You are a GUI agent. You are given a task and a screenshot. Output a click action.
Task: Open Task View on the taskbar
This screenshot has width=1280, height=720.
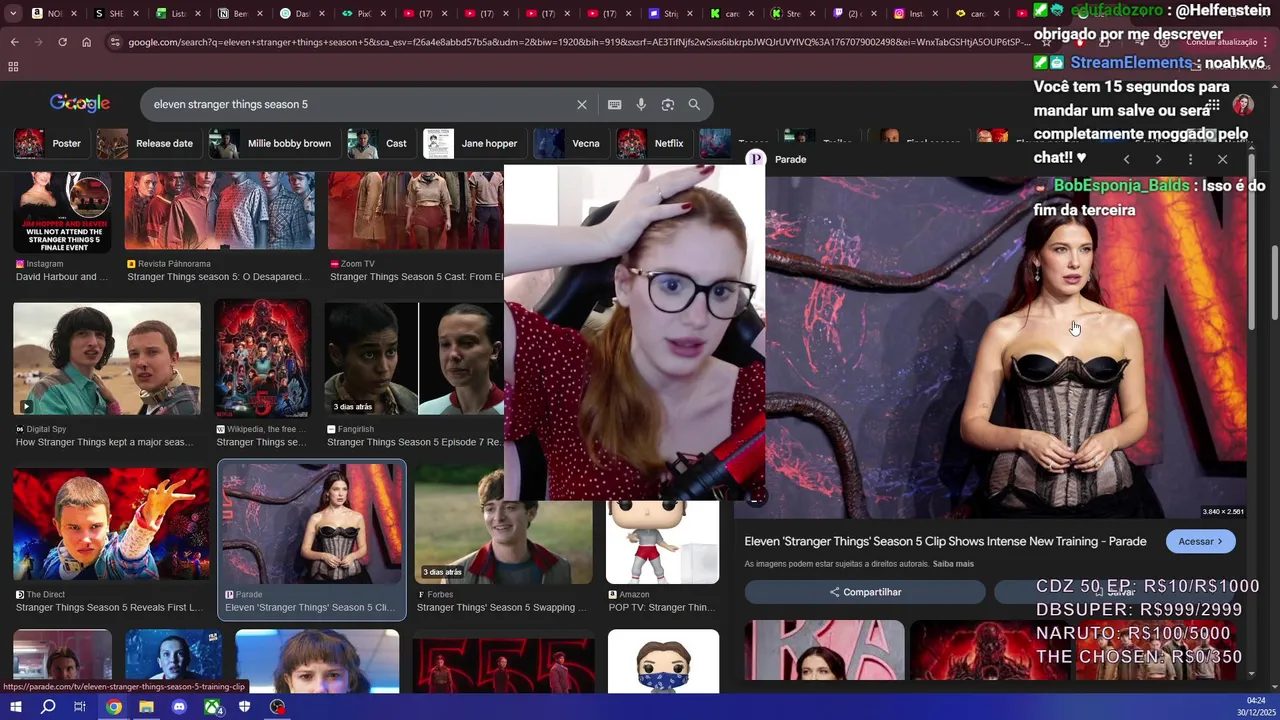(x=80, y=707)
